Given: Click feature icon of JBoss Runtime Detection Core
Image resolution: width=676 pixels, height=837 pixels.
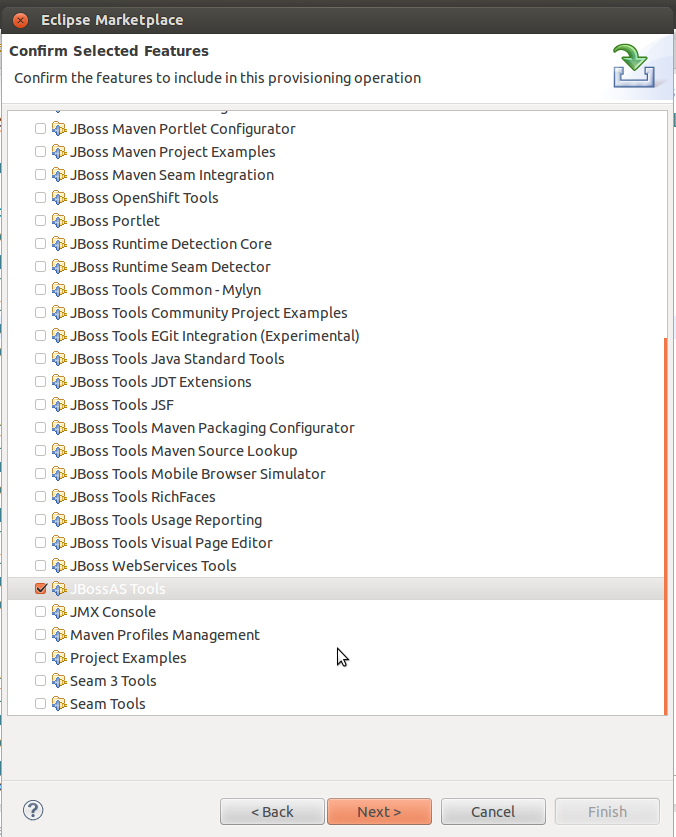Looking at the screenshot, I should pyautogui.click(x=59, y=243).
